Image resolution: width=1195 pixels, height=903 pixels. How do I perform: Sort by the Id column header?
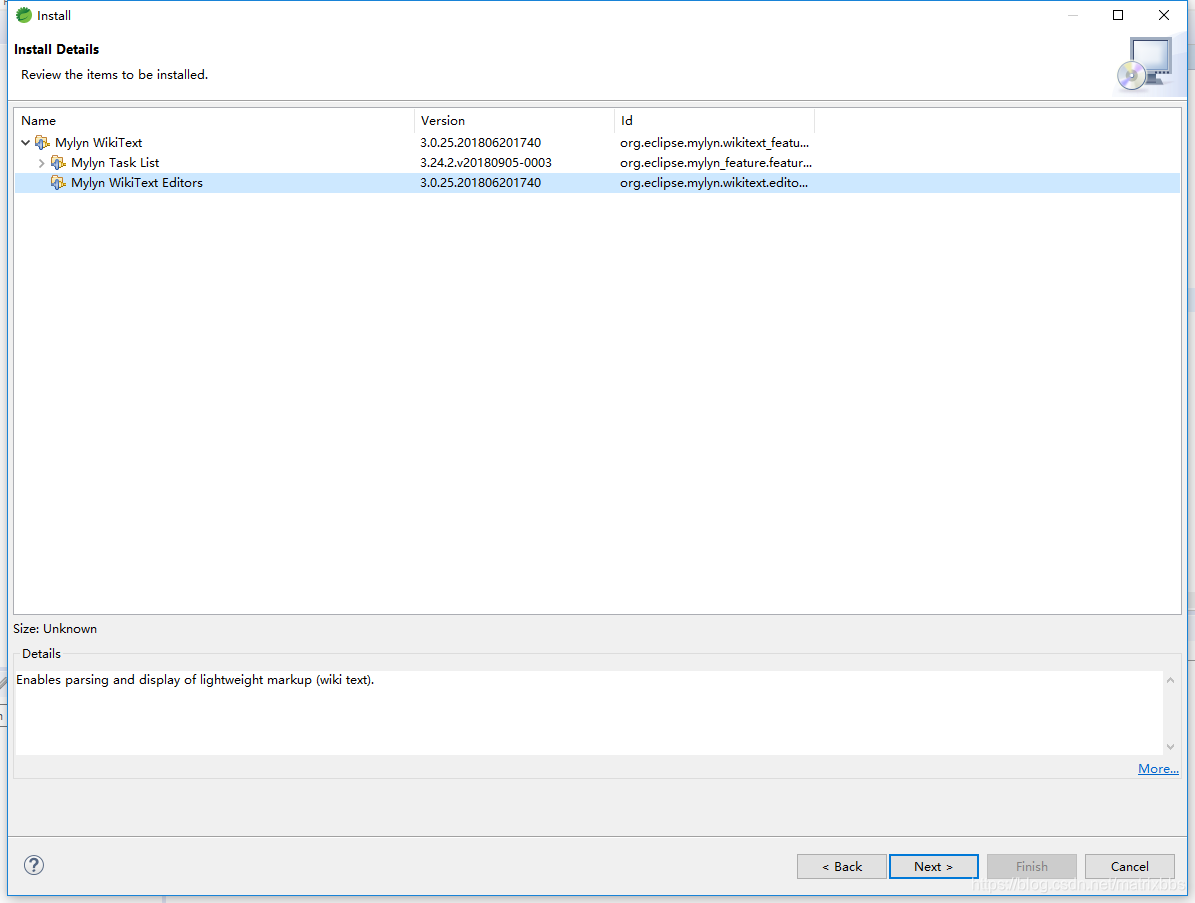714,120
